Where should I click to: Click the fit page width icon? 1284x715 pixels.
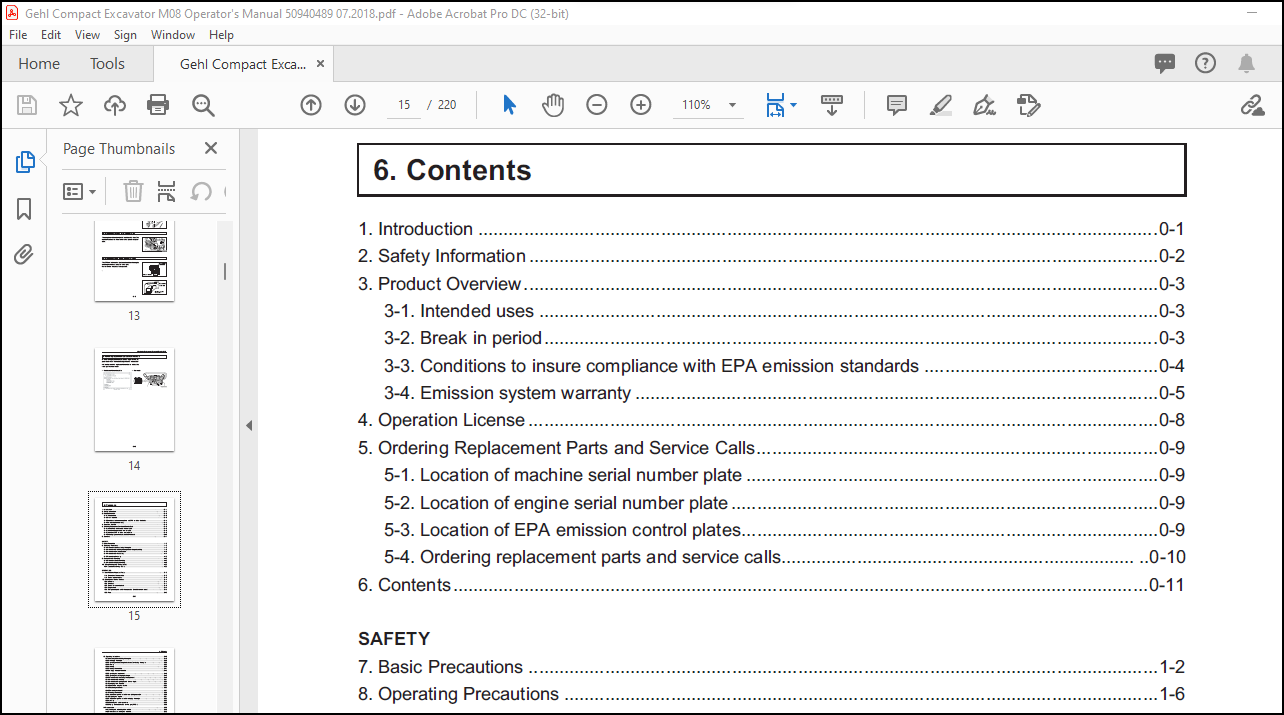click(x=775, y=105)
